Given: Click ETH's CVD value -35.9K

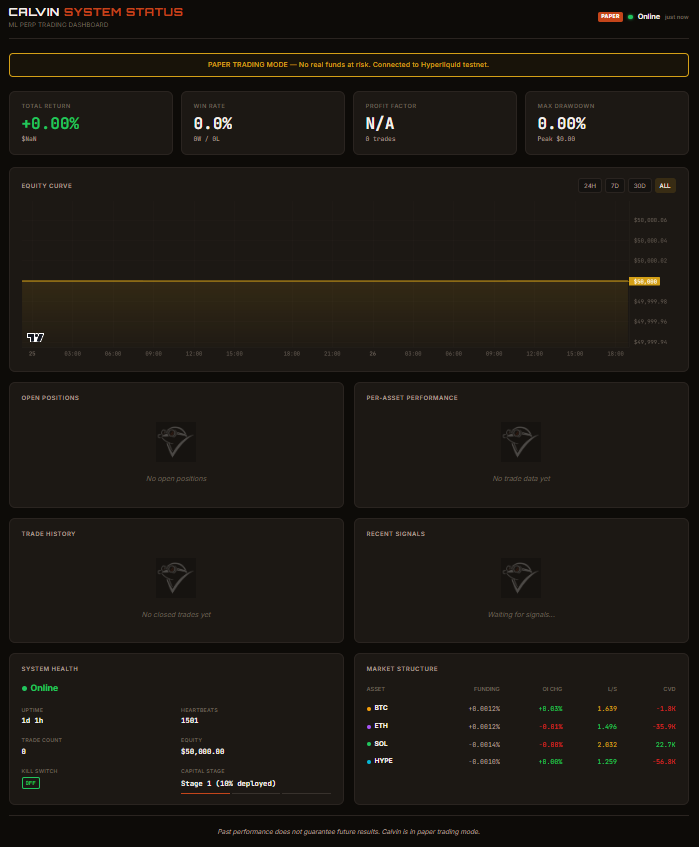Looking at the screenshot, I should coord(664,727).
